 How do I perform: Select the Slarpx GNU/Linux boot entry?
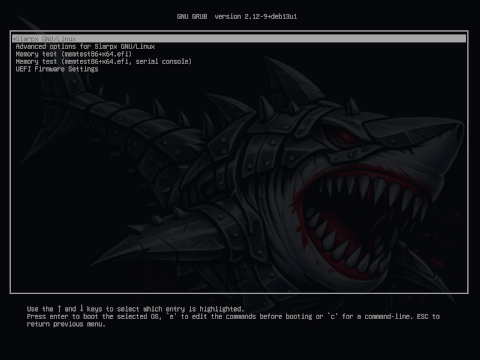pyautogui.click(x=239, y=39)
